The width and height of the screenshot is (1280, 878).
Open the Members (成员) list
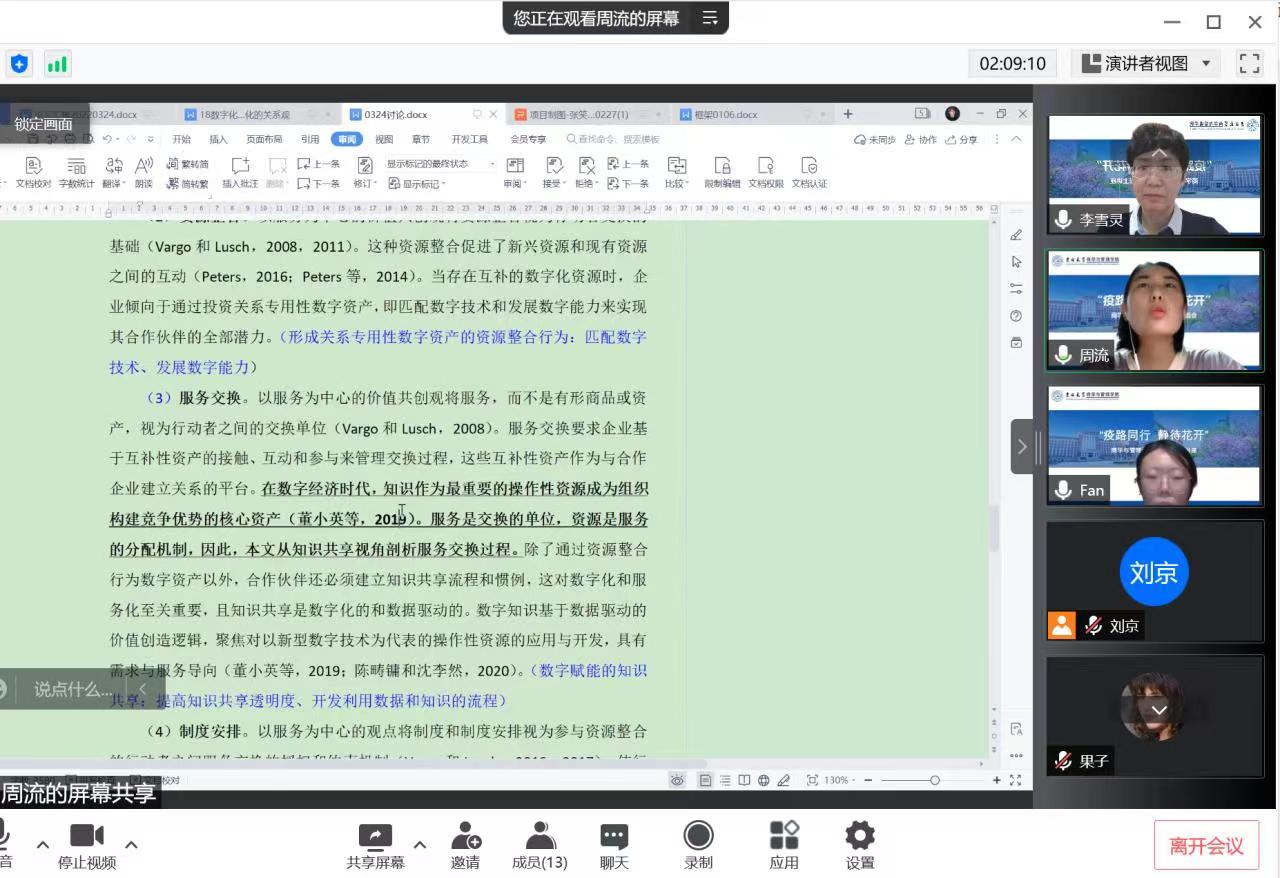[540, 837]
